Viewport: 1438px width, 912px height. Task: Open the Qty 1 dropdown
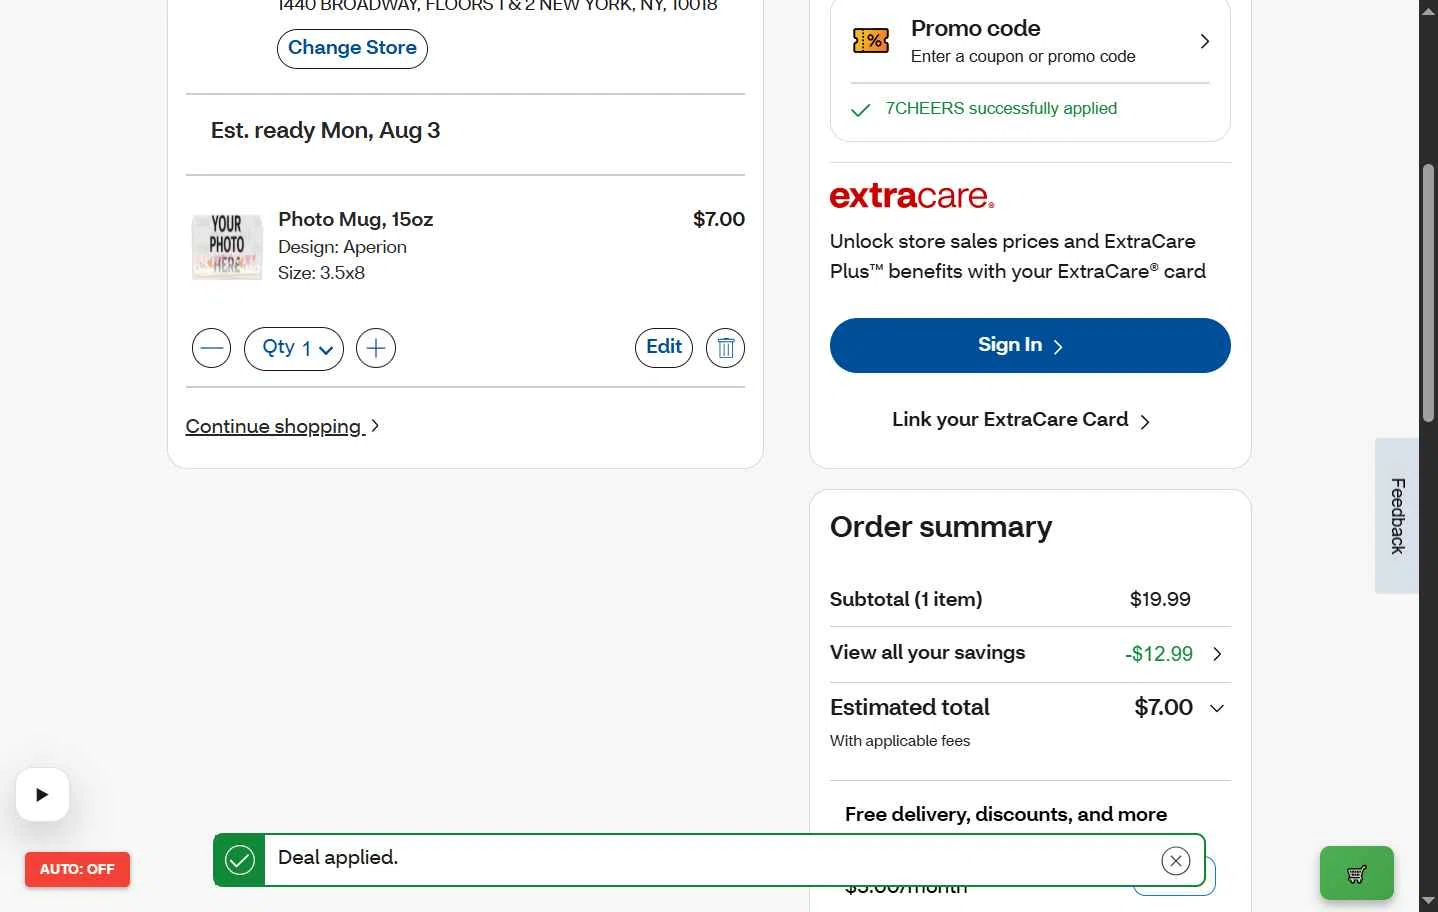tap(294, 348)
